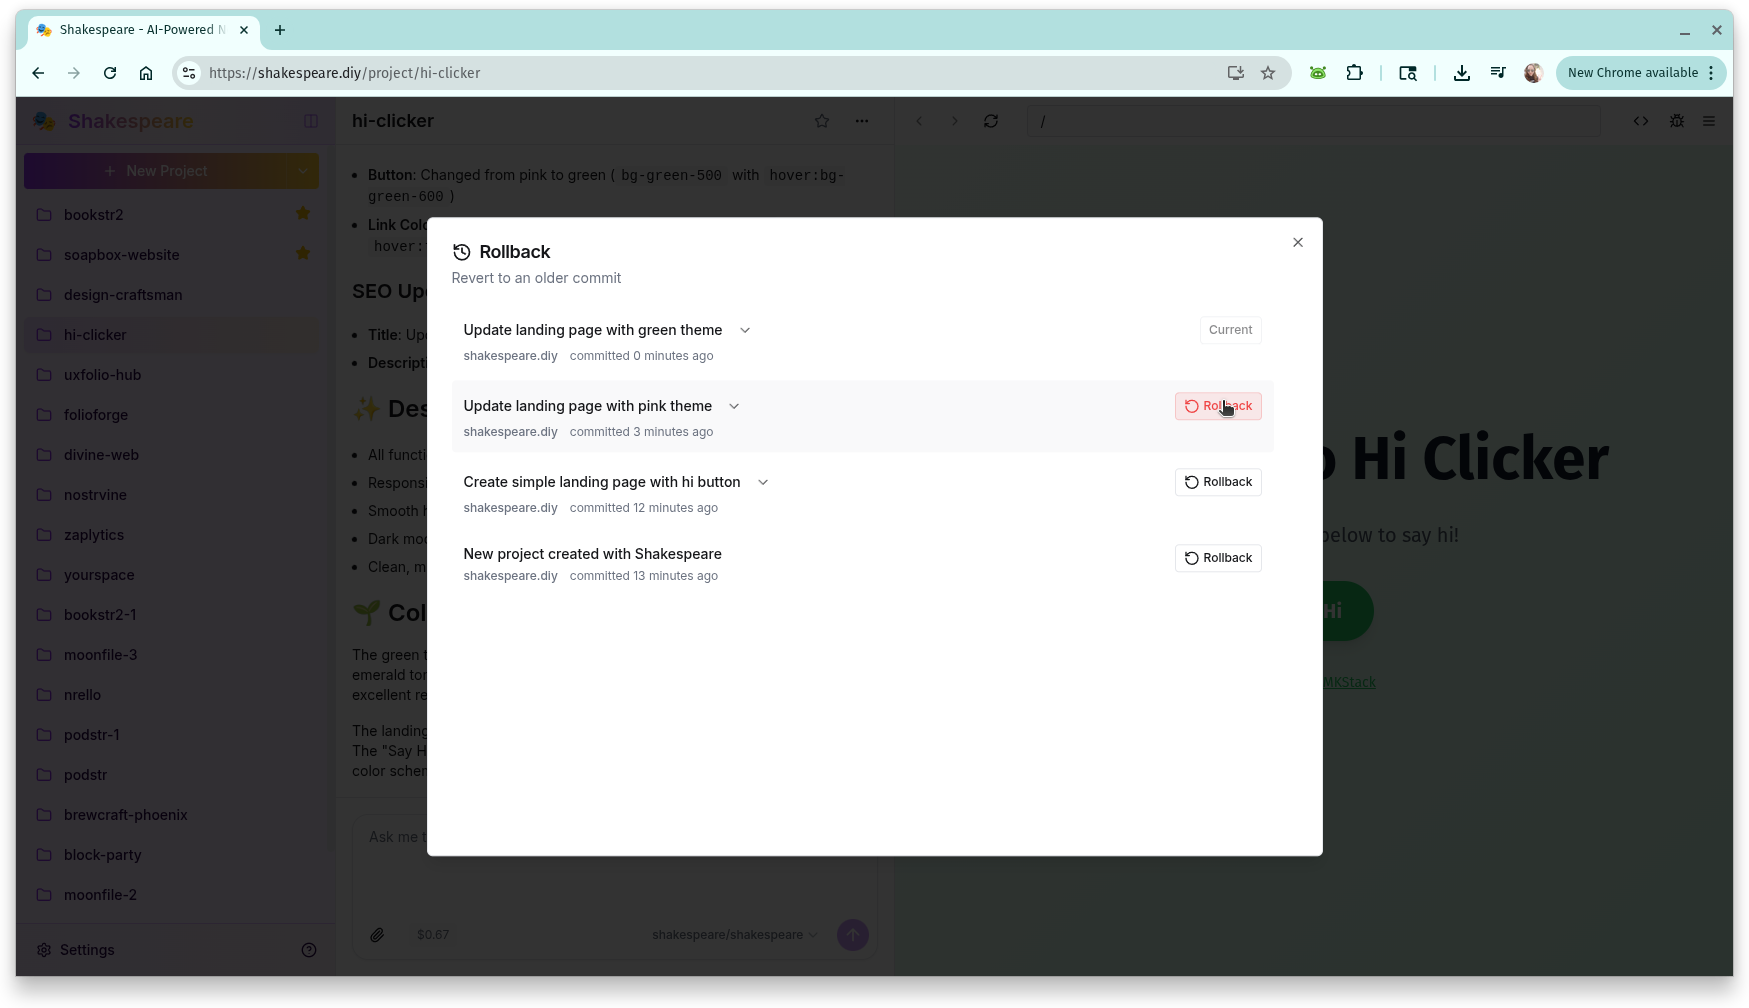Expand the Update landing page with pink theme commit
The image size is (1749, 1008).
[x=734, y=406]
